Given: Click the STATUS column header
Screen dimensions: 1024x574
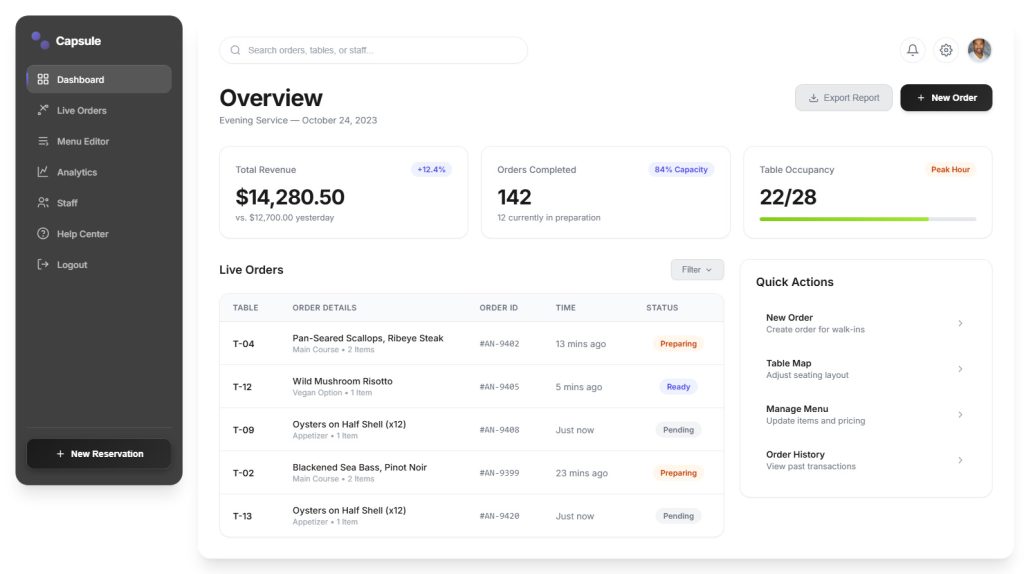Looking at the screenshot, I should 662,308.
